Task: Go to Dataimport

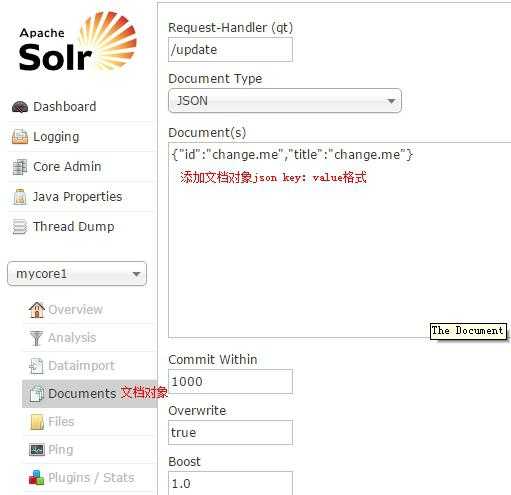Action: pos(81,365)
